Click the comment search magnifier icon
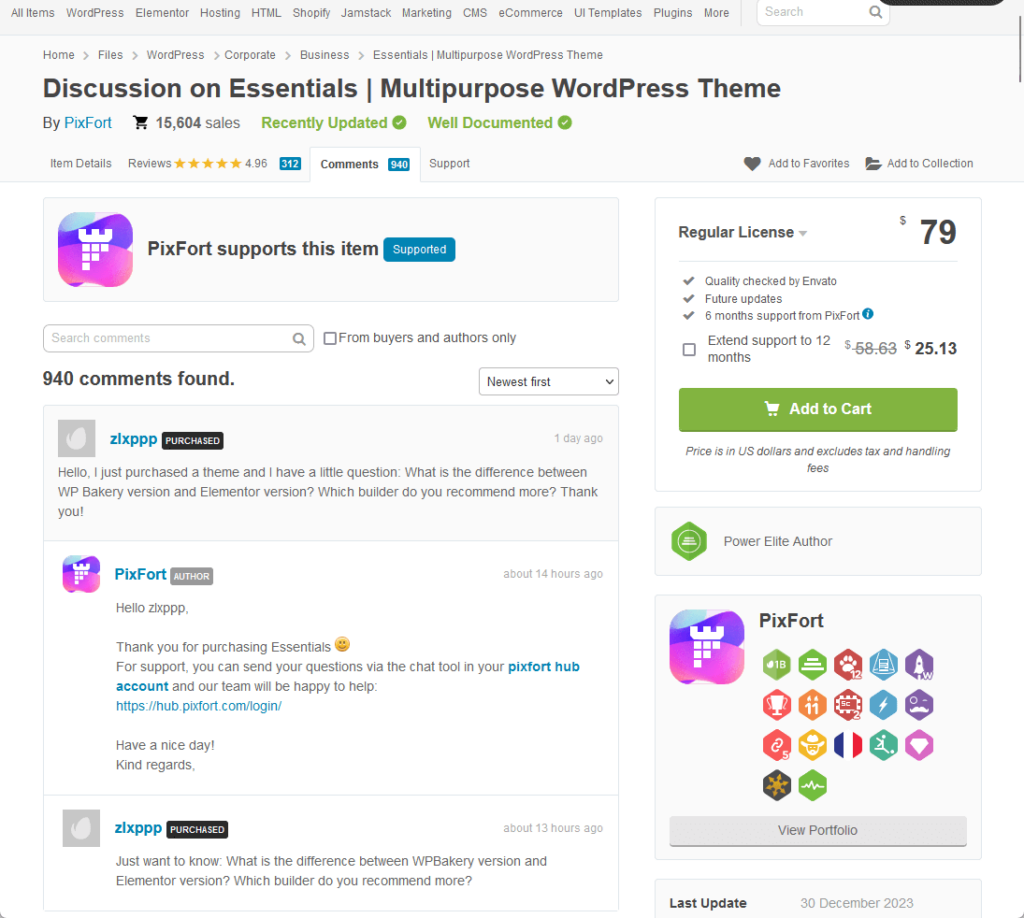 point(299,339)
